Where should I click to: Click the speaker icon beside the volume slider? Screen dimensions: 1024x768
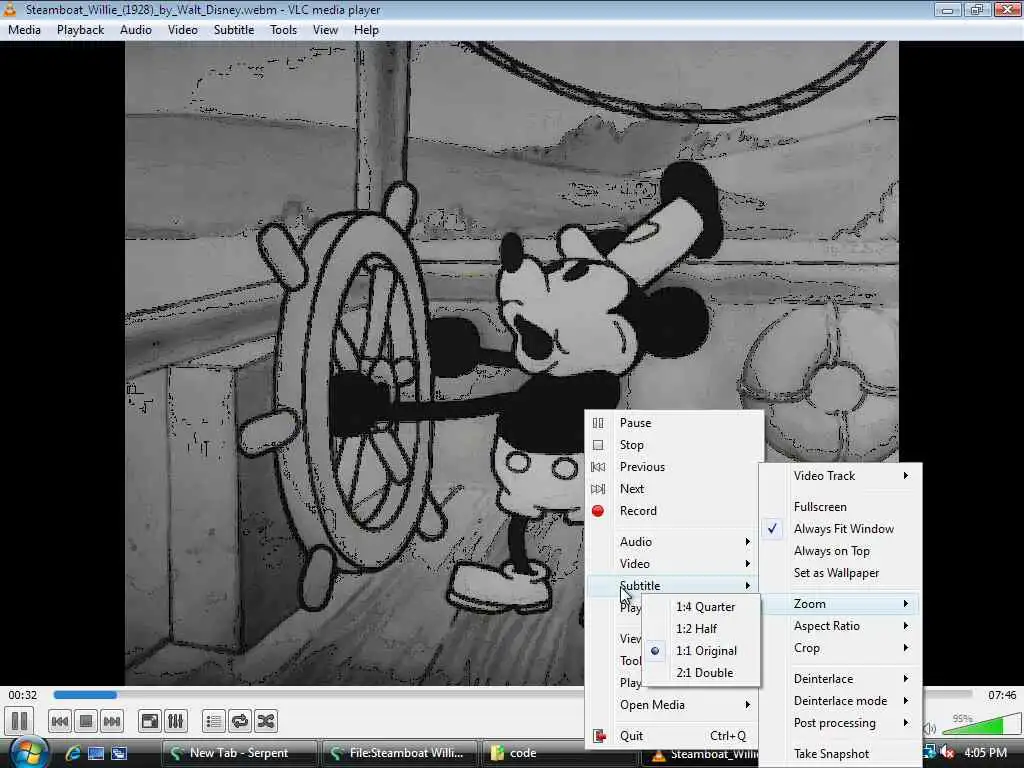pyautogui.click(x=931, y=728)
